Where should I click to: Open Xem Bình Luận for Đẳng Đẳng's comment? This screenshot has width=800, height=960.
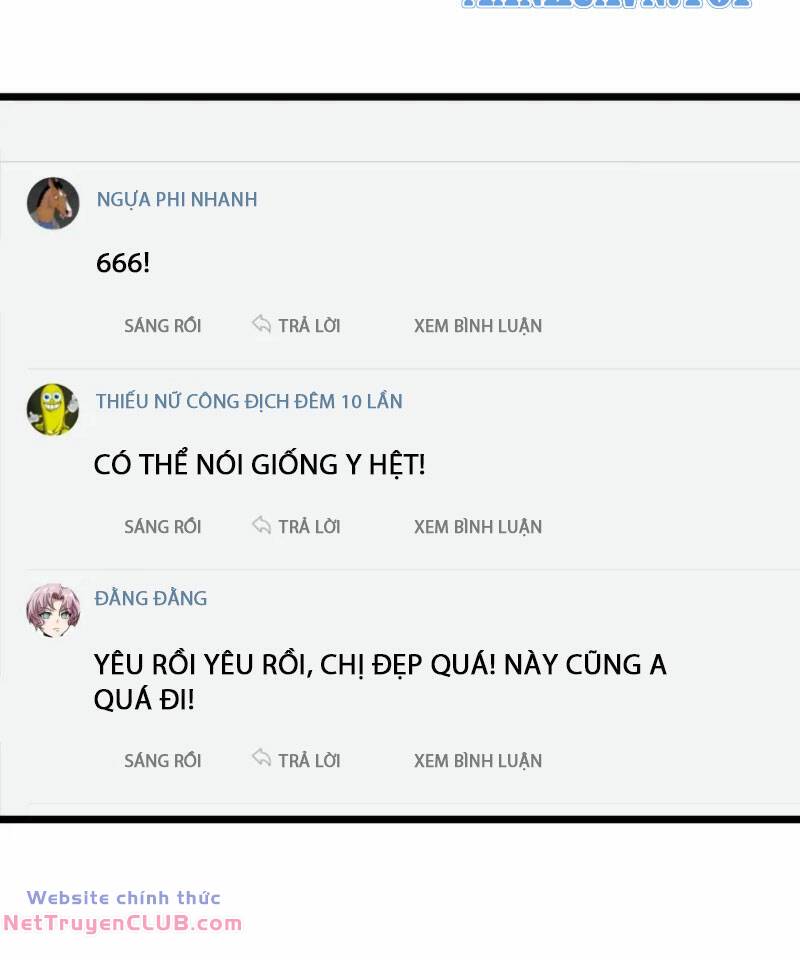[478, 761]
